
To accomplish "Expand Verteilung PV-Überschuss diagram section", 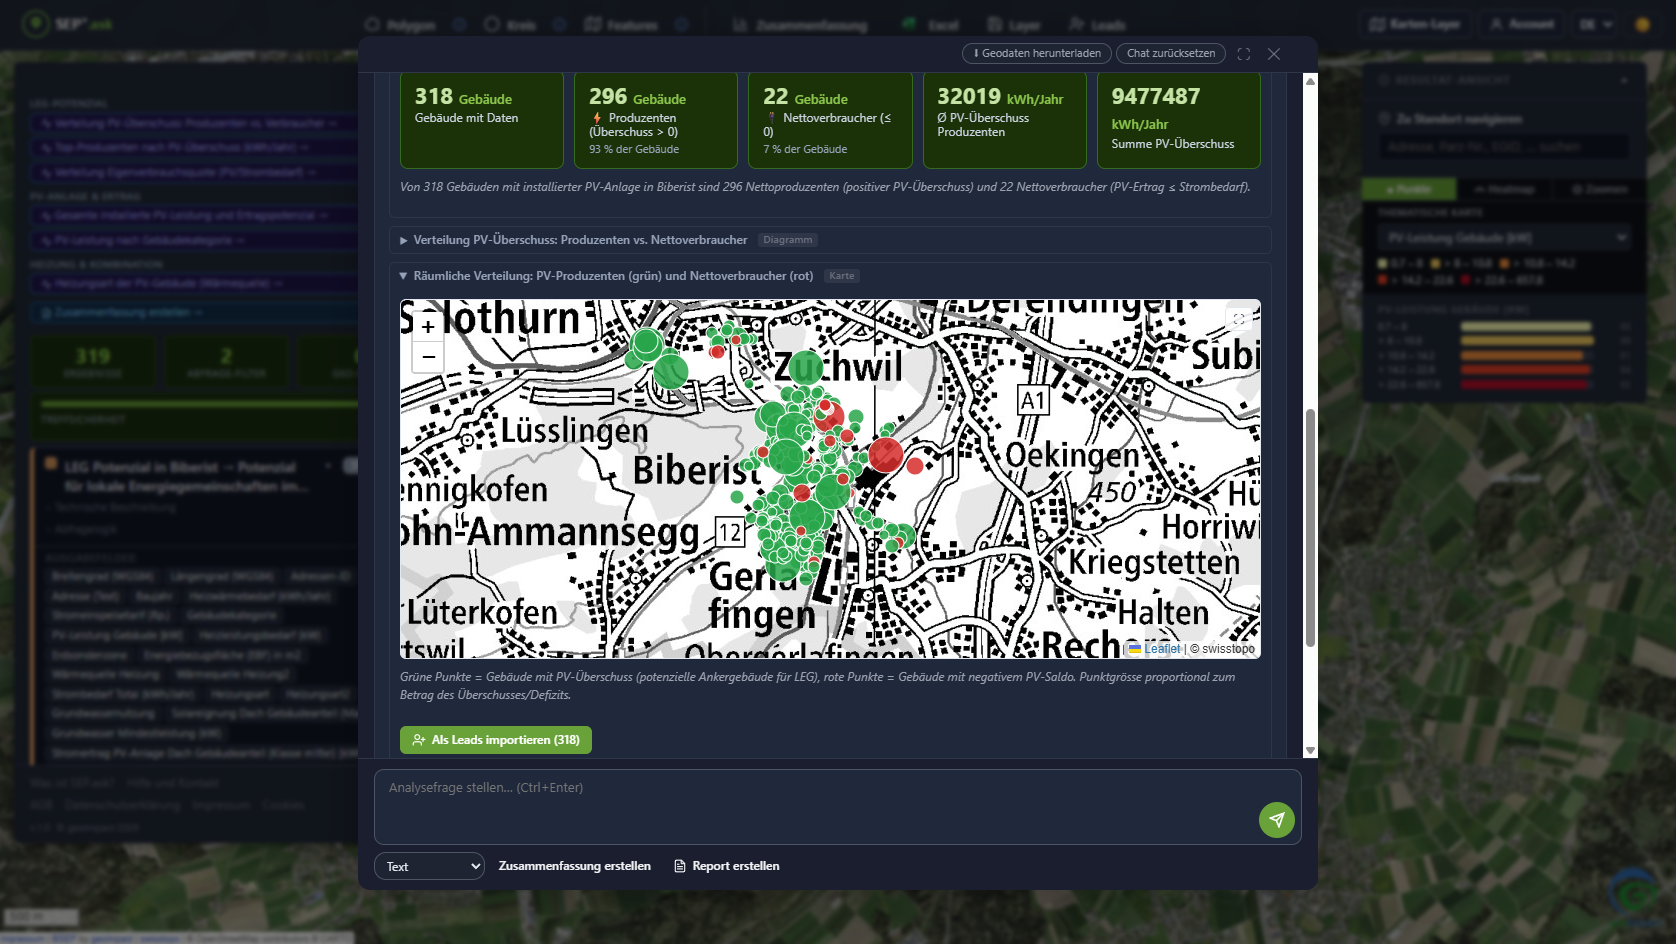I will point(830,240).
